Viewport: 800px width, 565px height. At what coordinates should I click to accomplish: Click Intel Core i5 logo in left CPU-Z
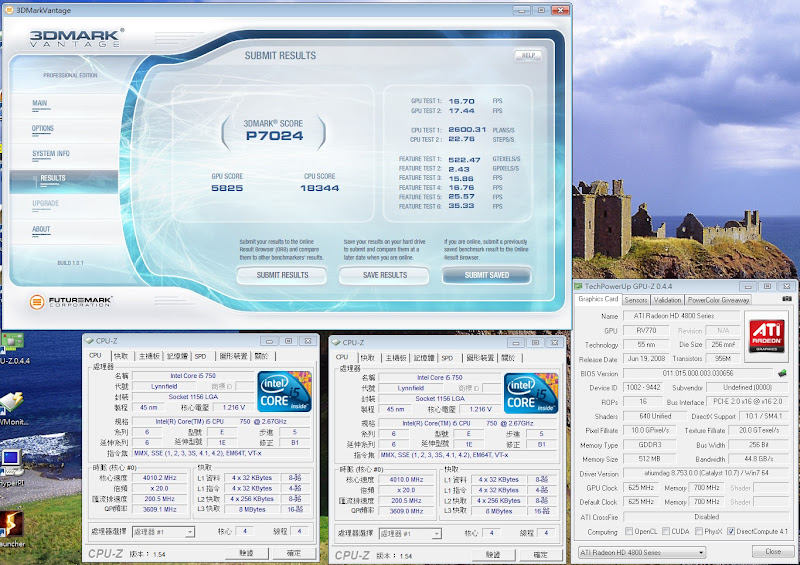coord(283,391)
